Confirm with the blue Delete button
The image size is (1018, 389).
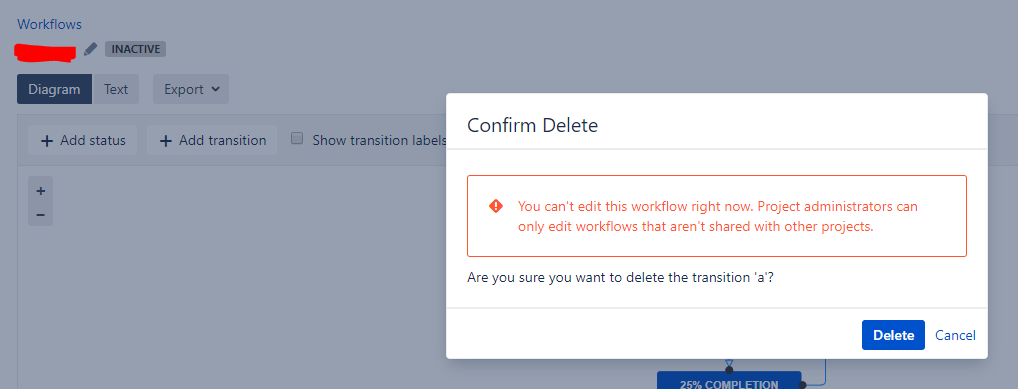[893, 335]
